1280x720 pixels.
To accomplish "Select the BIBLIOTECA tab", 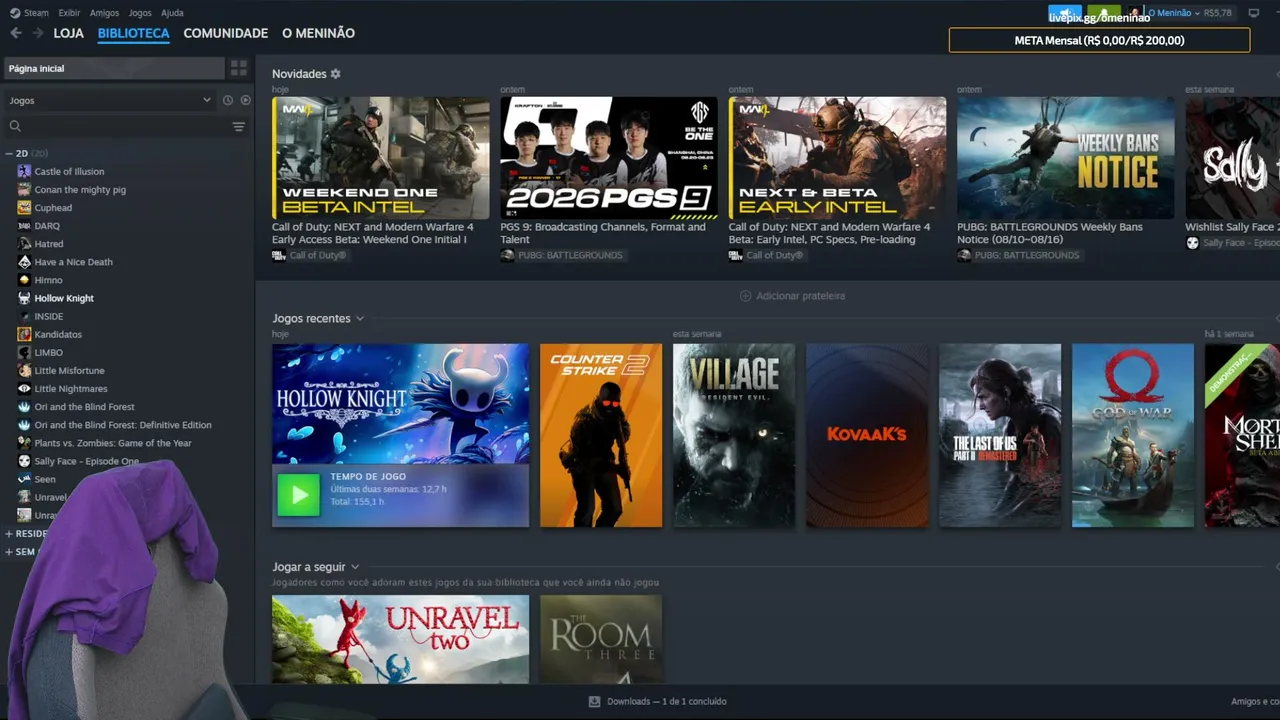I will [134, 33].
